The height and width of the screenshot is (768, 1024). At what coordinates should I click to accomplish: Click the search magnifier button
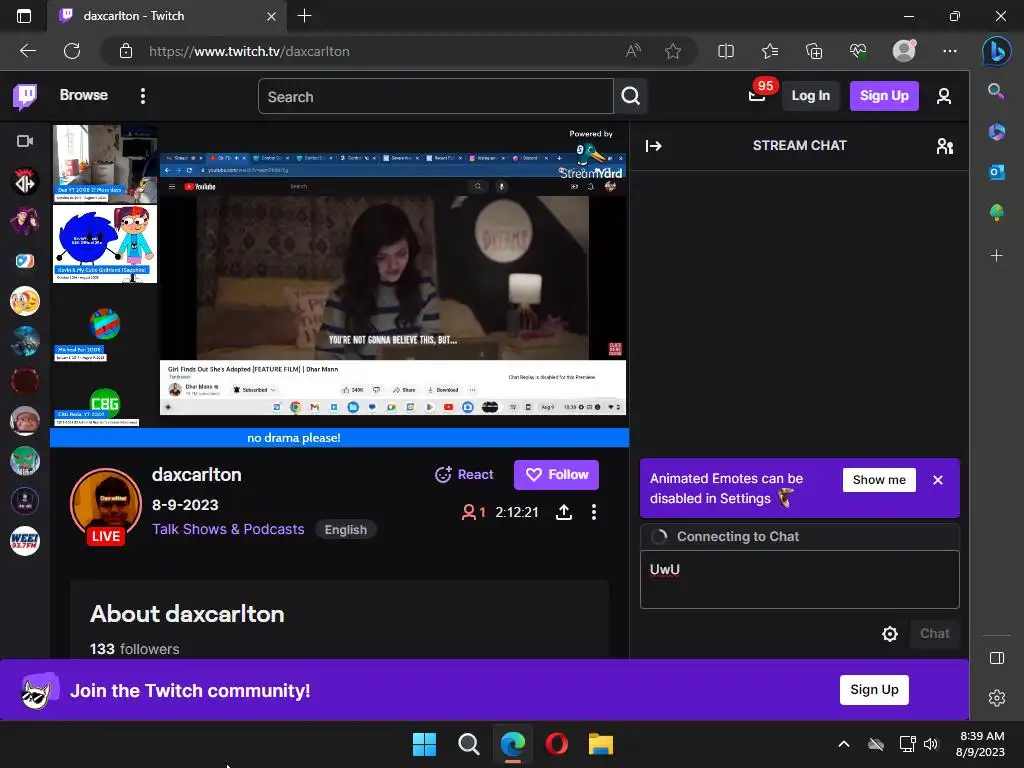click(630, 97)
